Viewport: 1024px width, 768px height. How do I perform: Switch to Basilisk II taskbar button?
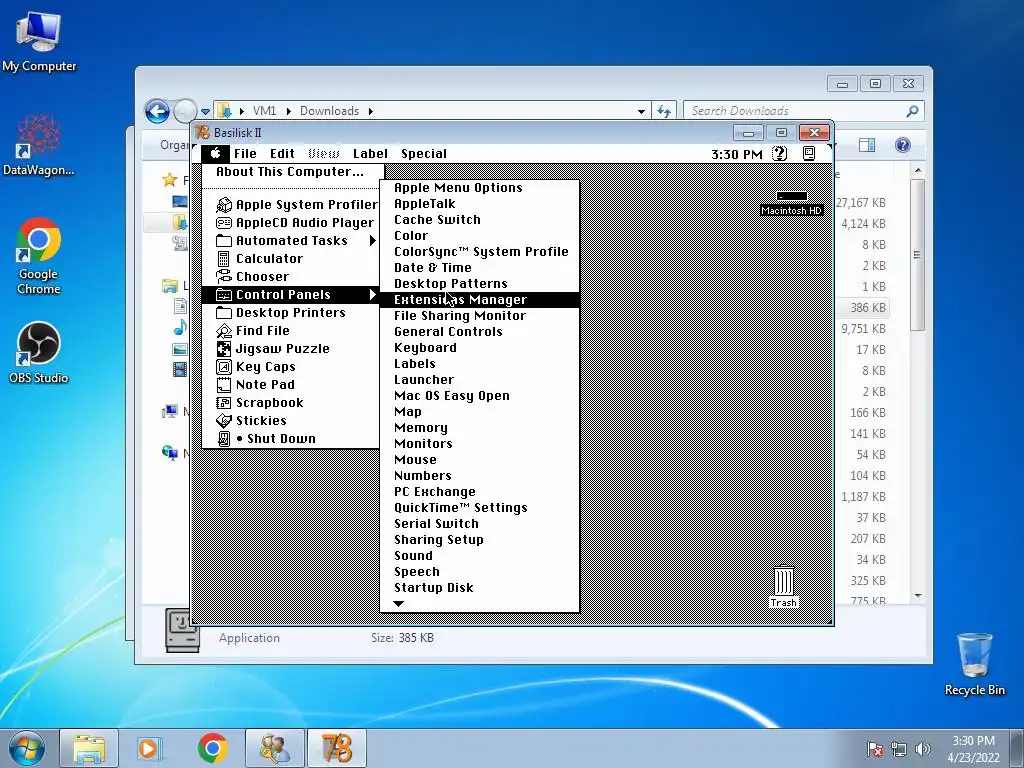337,748
